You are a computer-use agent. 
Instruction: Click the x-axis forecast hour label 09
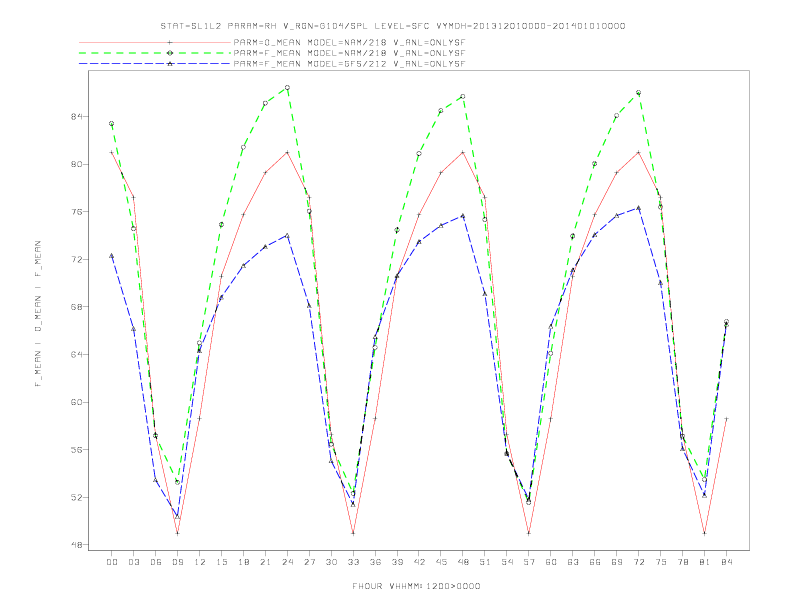click(177, 562)
